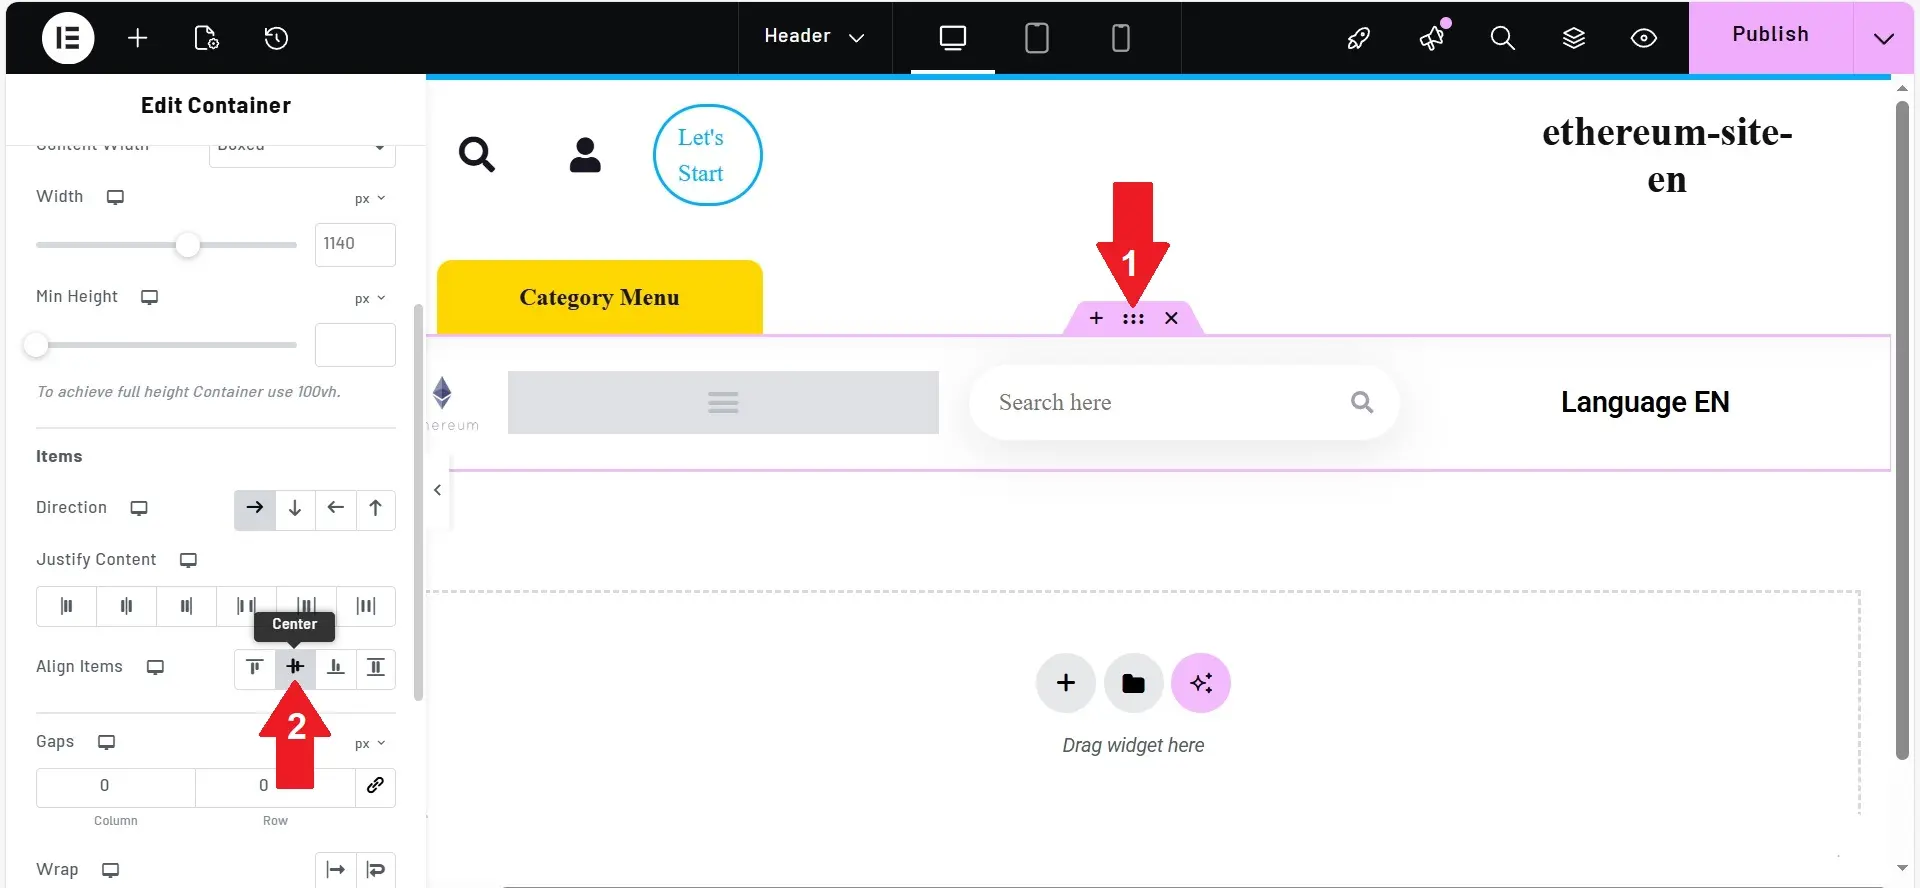Set Justify Content to center
1920x888 pixels.
click(126, 606)
